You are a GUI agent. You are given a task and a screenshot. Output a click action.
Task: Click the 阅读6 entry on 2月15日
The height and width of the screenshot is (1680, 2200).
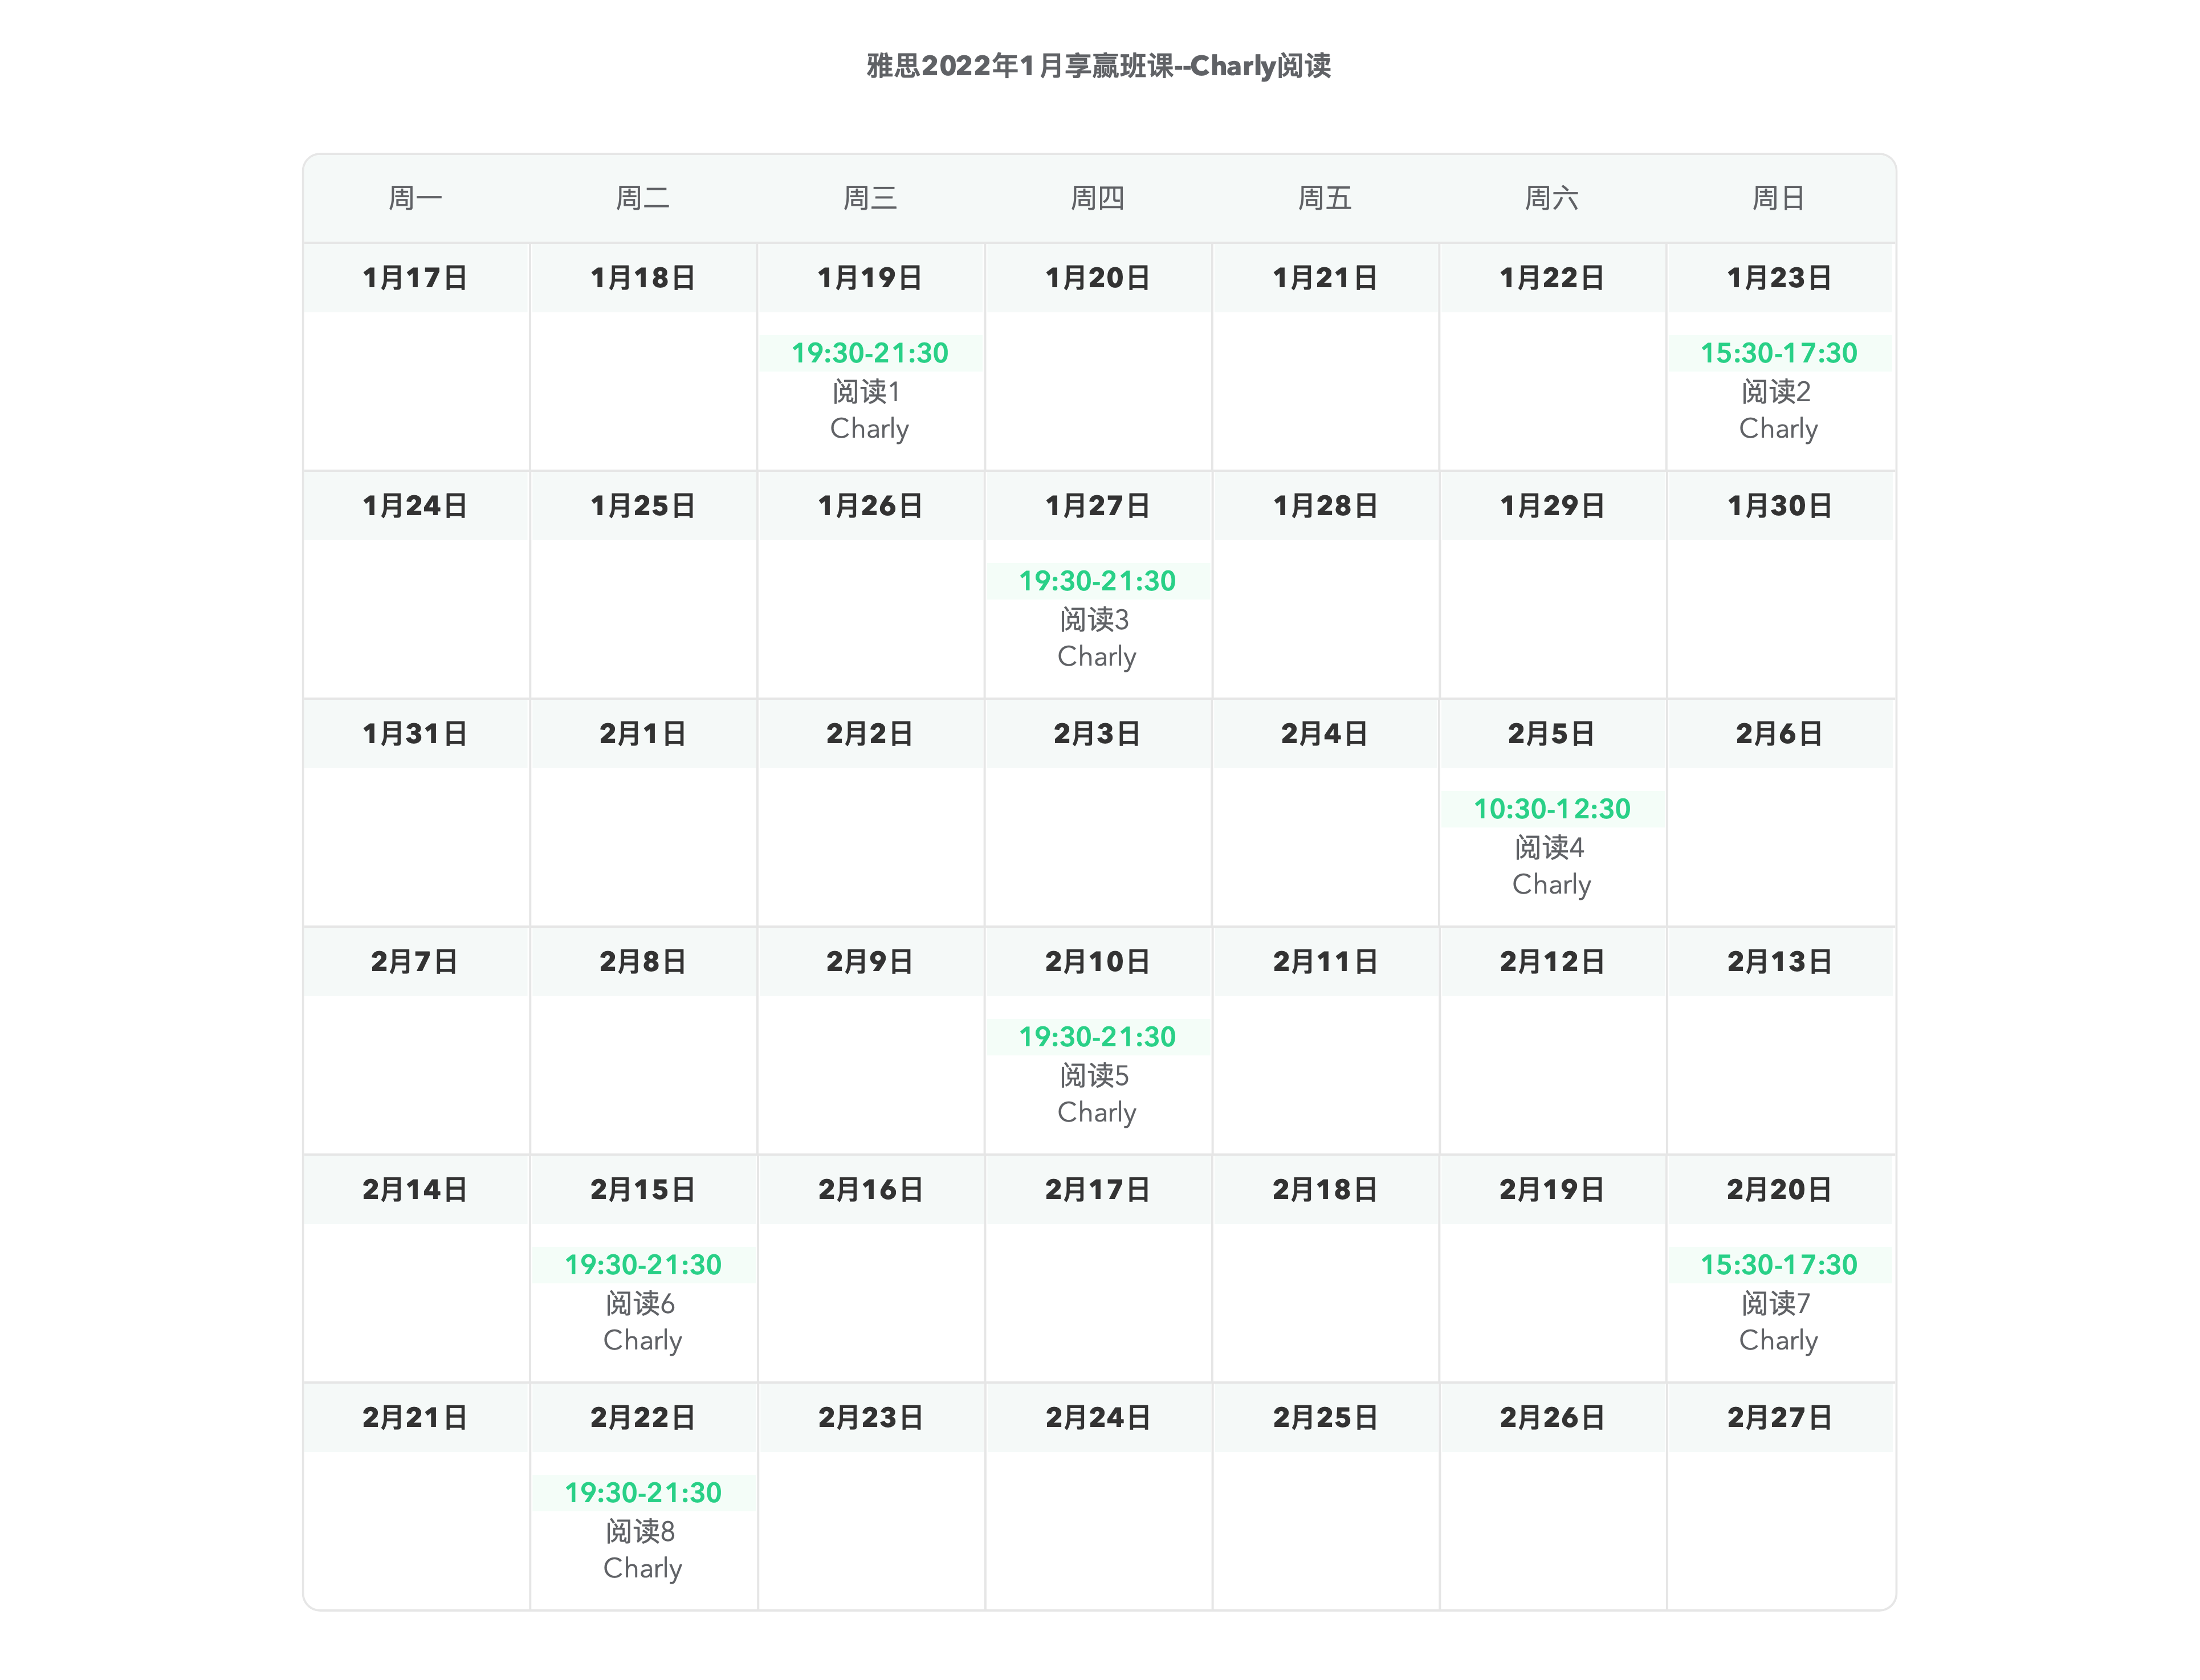point(641,1303)
